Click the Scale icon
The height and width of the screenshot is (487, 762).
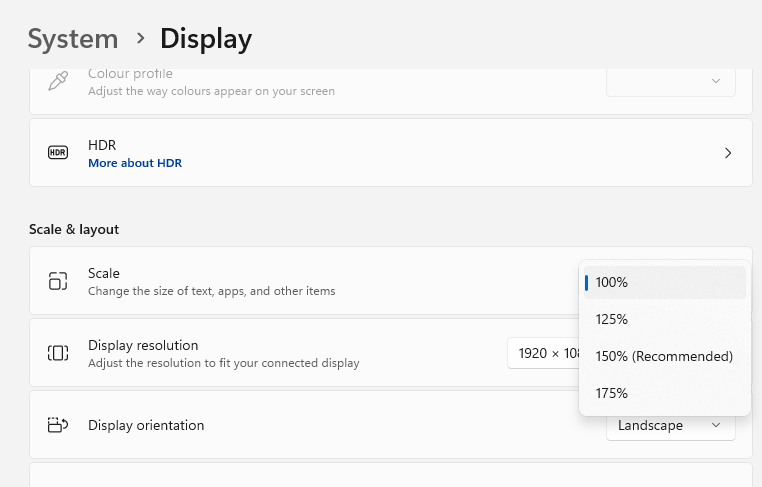[58, 281]
